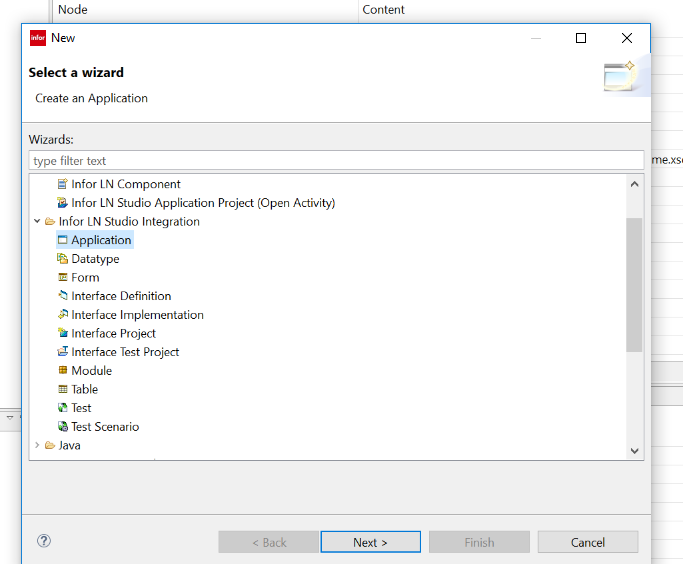Image resolution: width=683 pixels, height=564 pixels.
Task: Select Interface Implementation in the list
Action: (137, 315)
